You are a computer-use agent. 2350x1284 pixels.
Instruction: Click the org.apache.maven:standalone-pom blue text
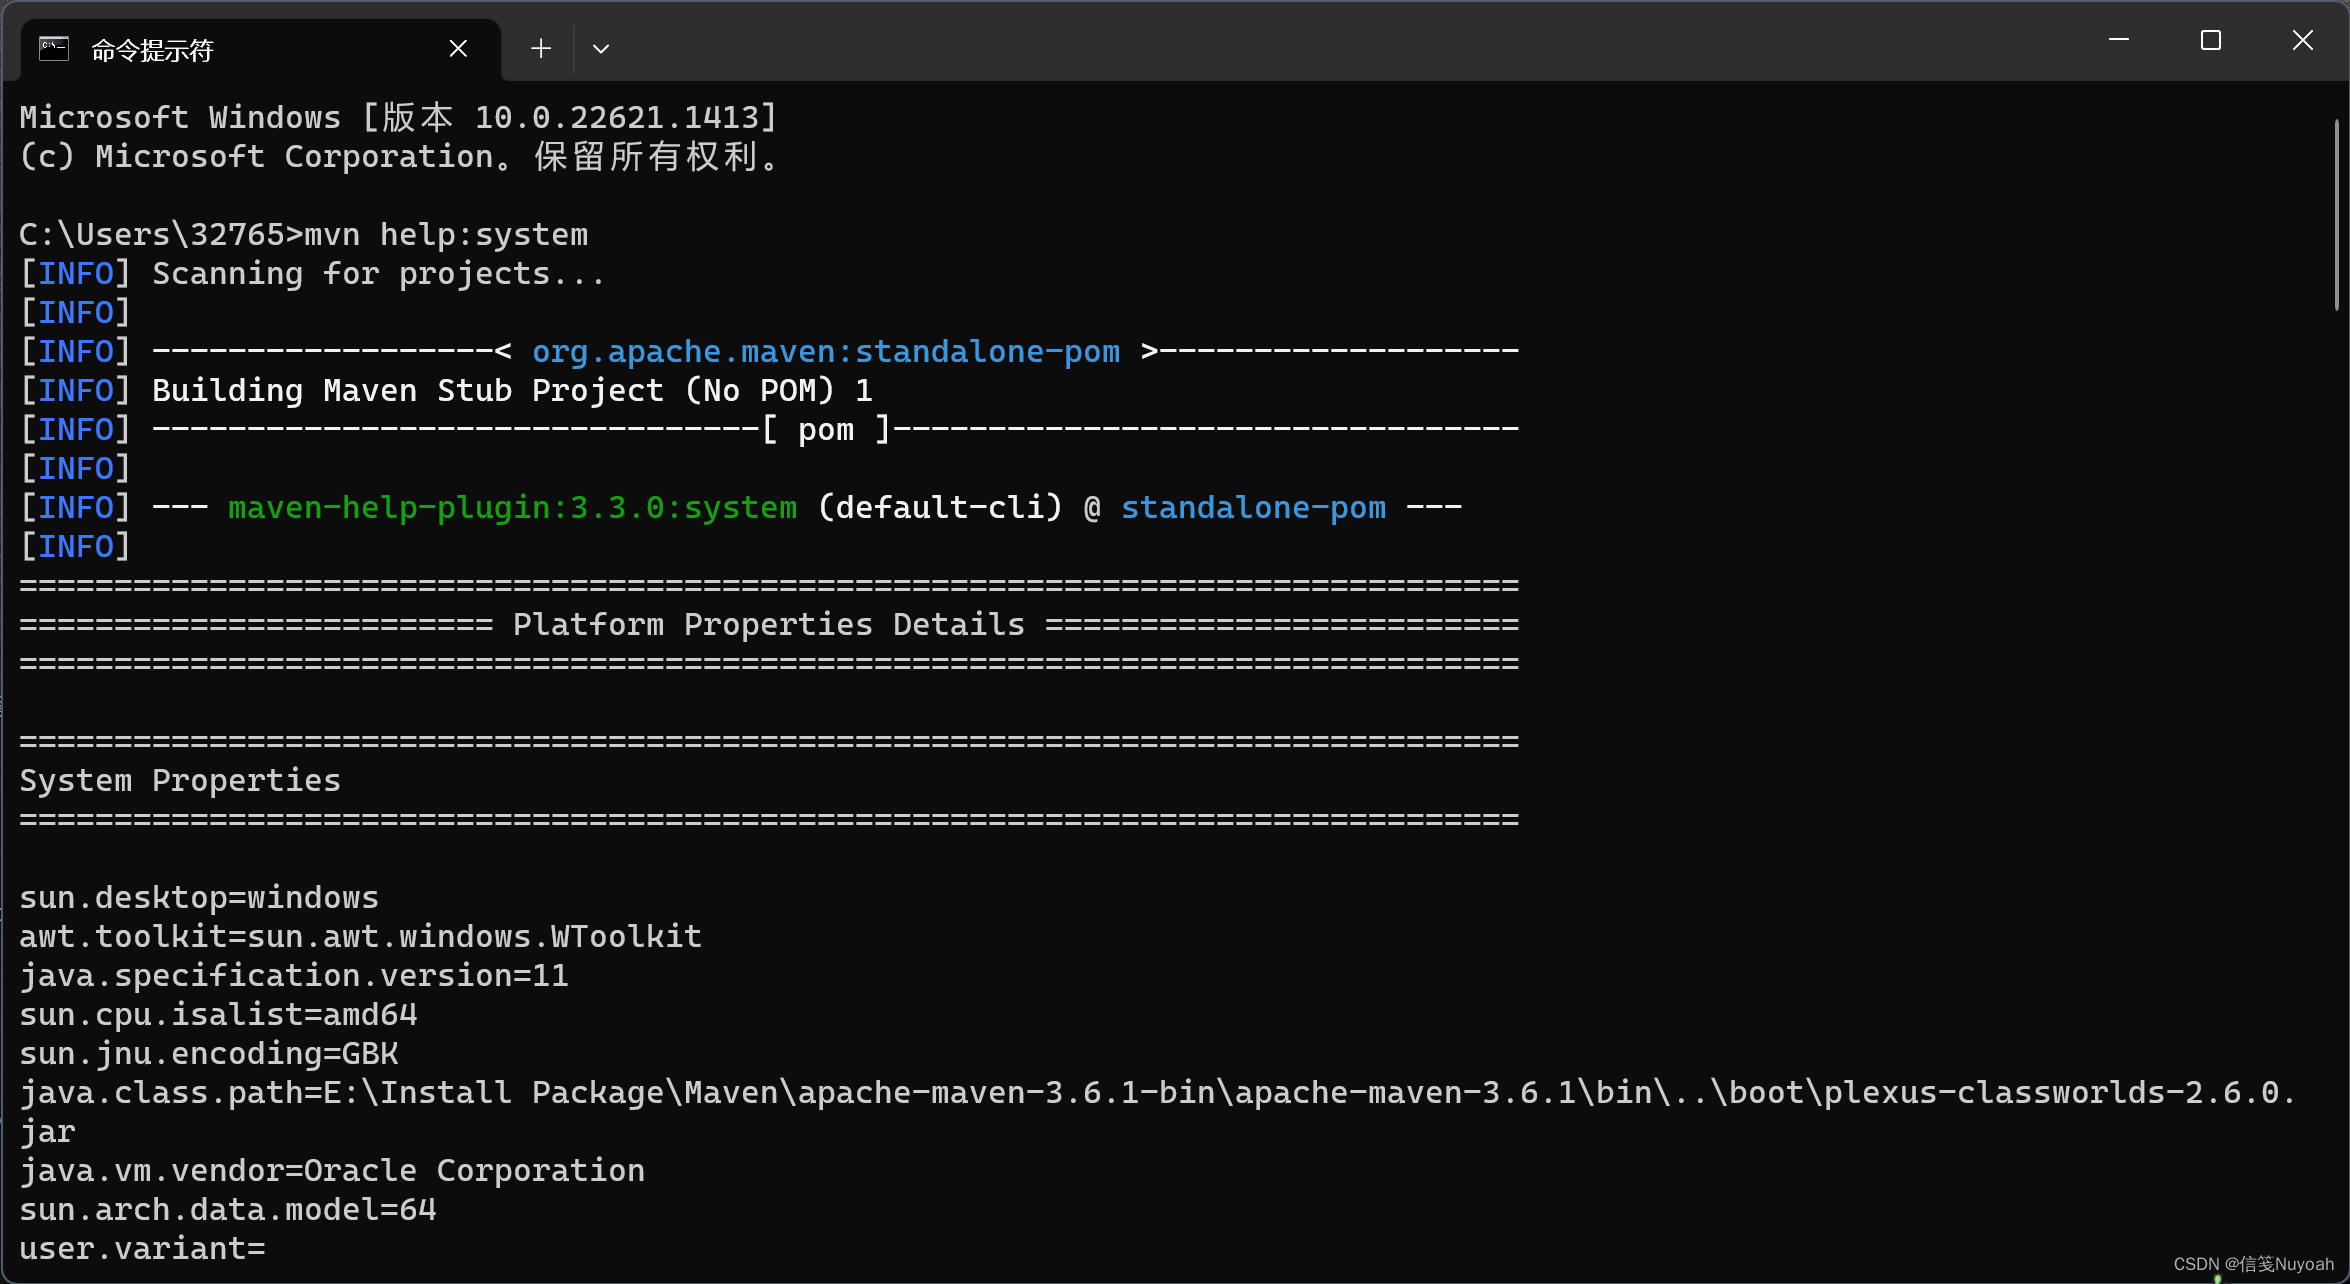826,352
